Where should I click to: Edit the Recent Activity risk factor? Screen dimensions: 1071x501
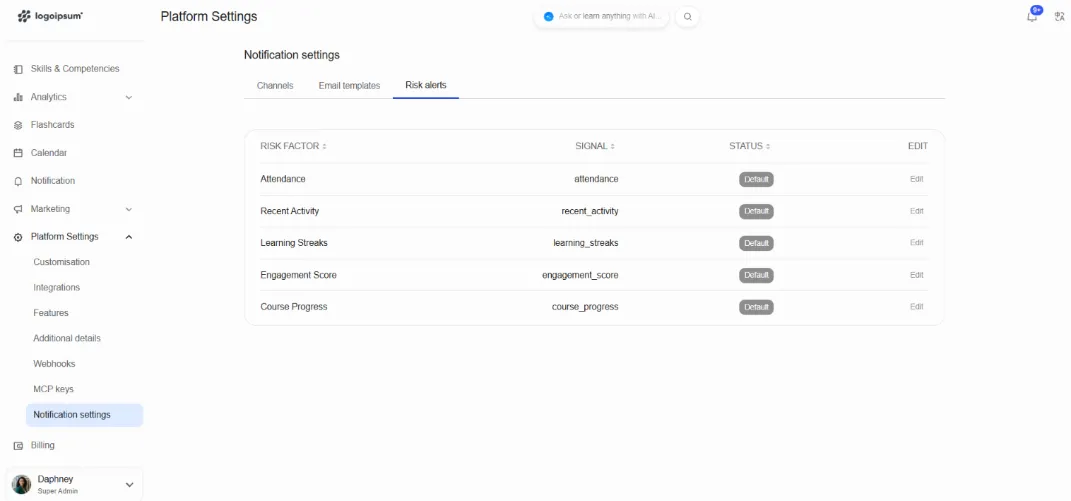pyautogui.click(x=917, y=211)
